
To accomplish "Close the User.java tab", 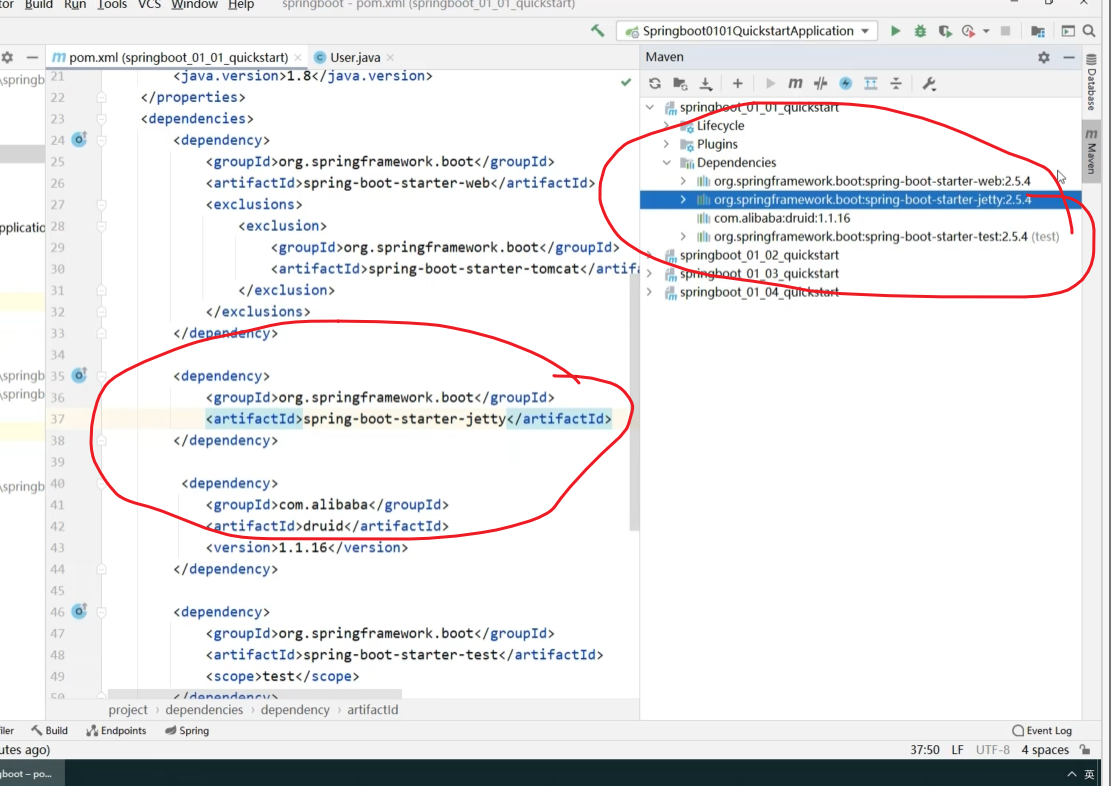I will tap(390, 57).
